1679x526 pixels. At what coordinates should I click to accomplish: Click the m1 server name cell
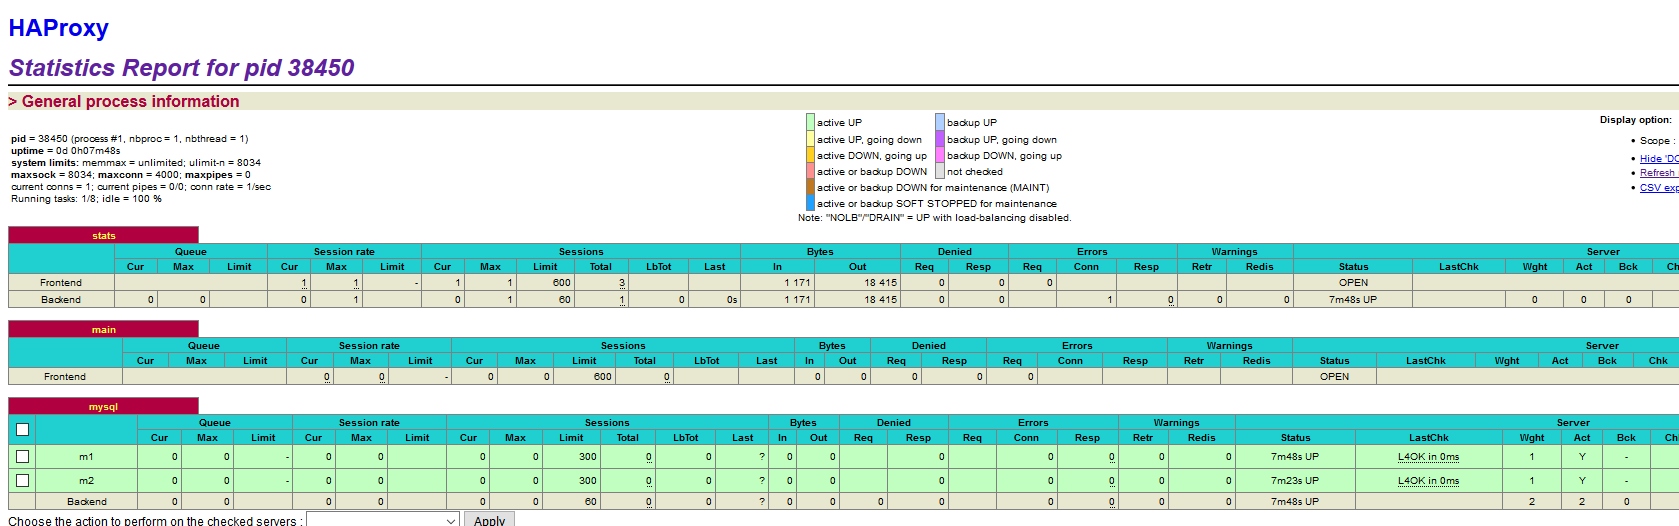[87, 456]
